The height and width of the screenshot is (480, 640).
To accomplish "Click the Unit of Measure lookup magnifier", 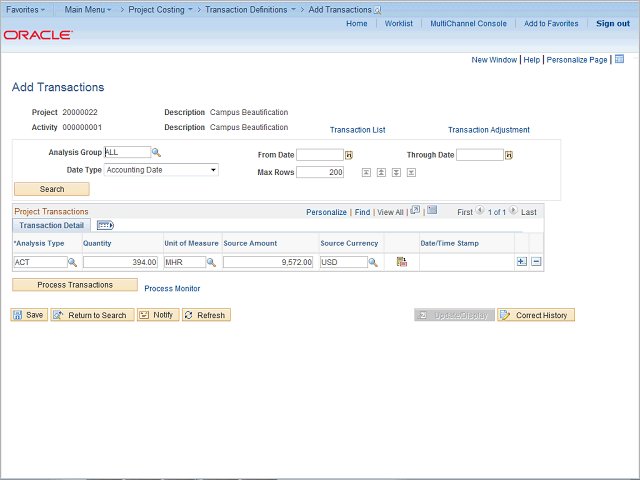I will [x=211, y=262].
